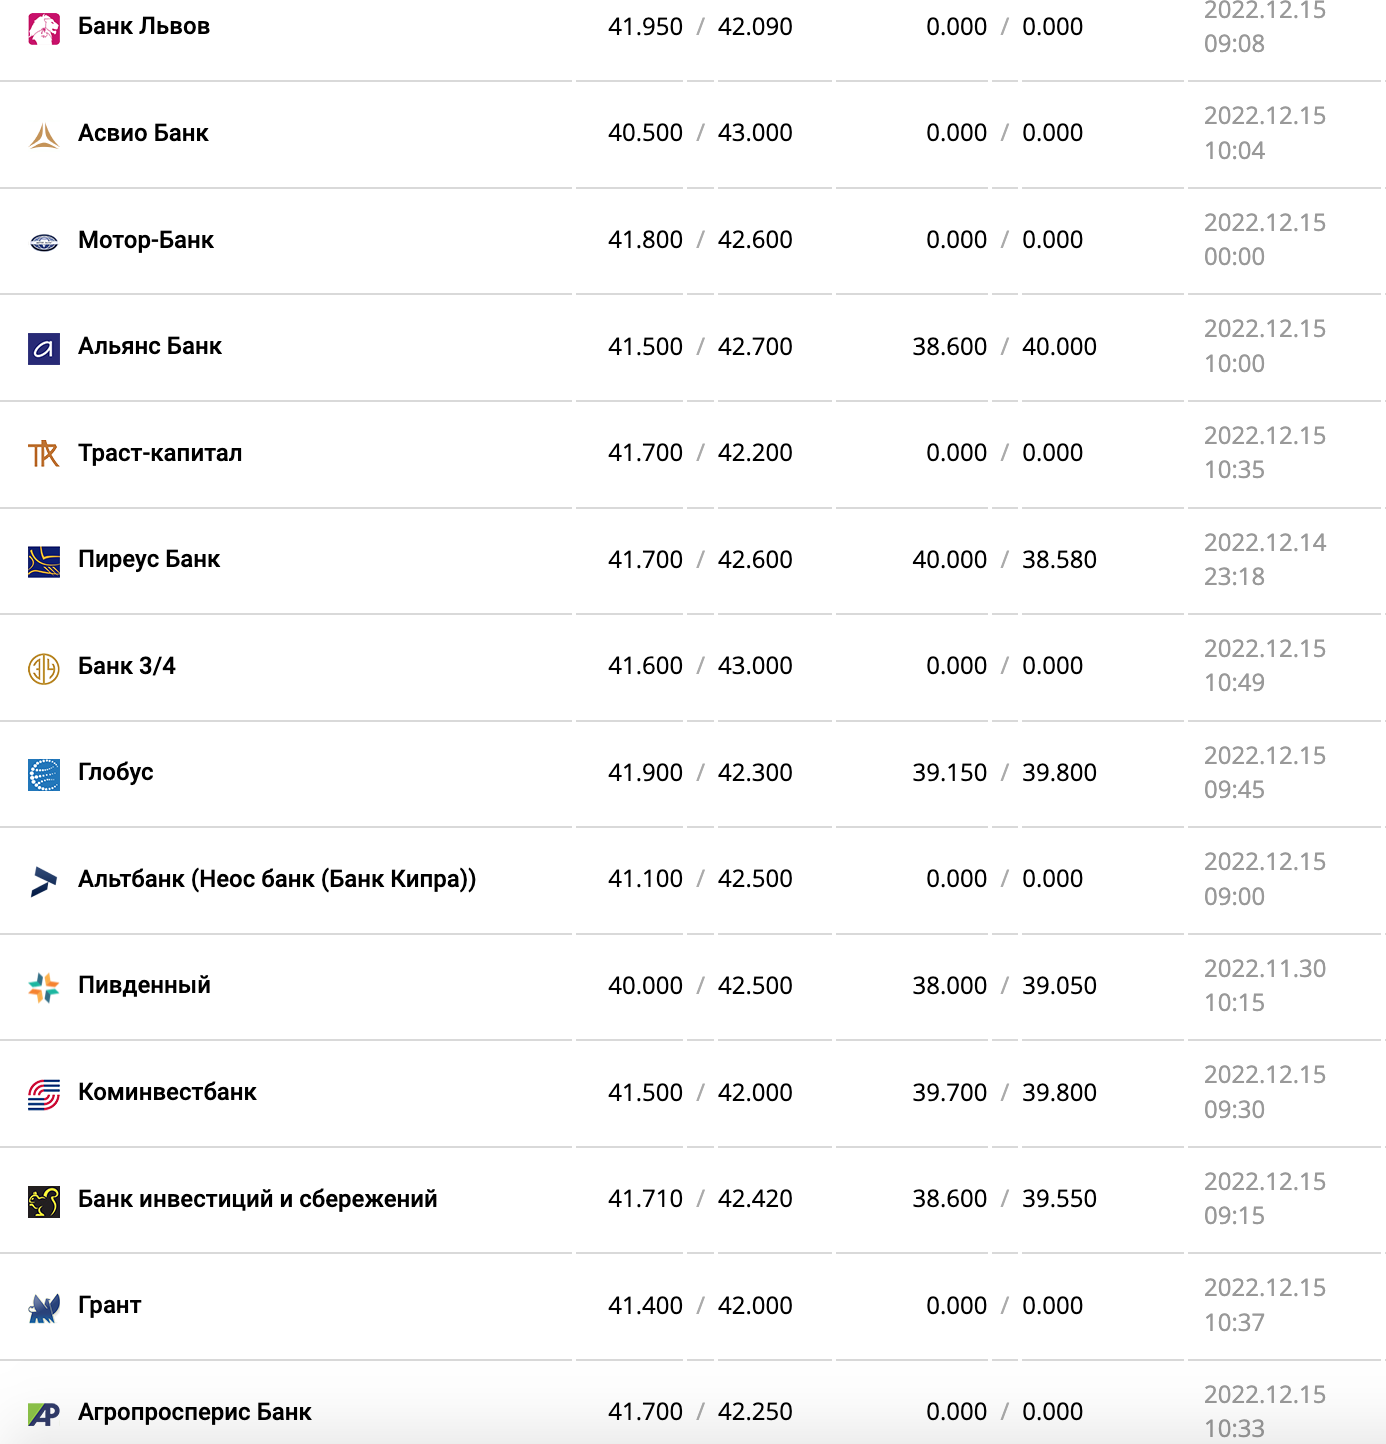
Task: Click the Альтбанк arrow logo icon
Action: click(x=44, y=880)
